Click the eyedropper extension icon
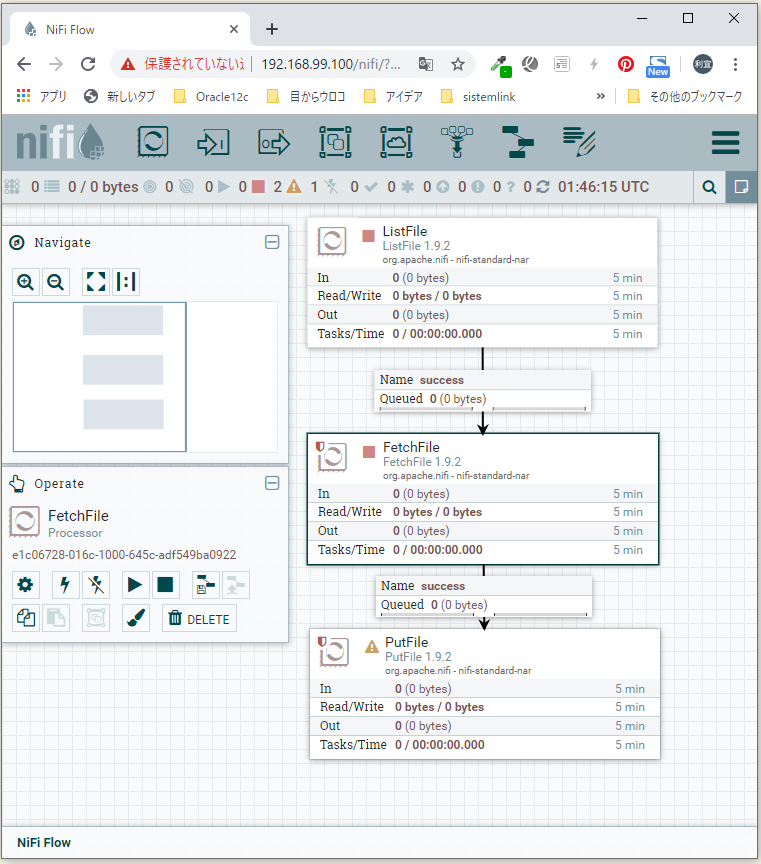The height and width of the screenshot is (864, 761). click(500, 66)
